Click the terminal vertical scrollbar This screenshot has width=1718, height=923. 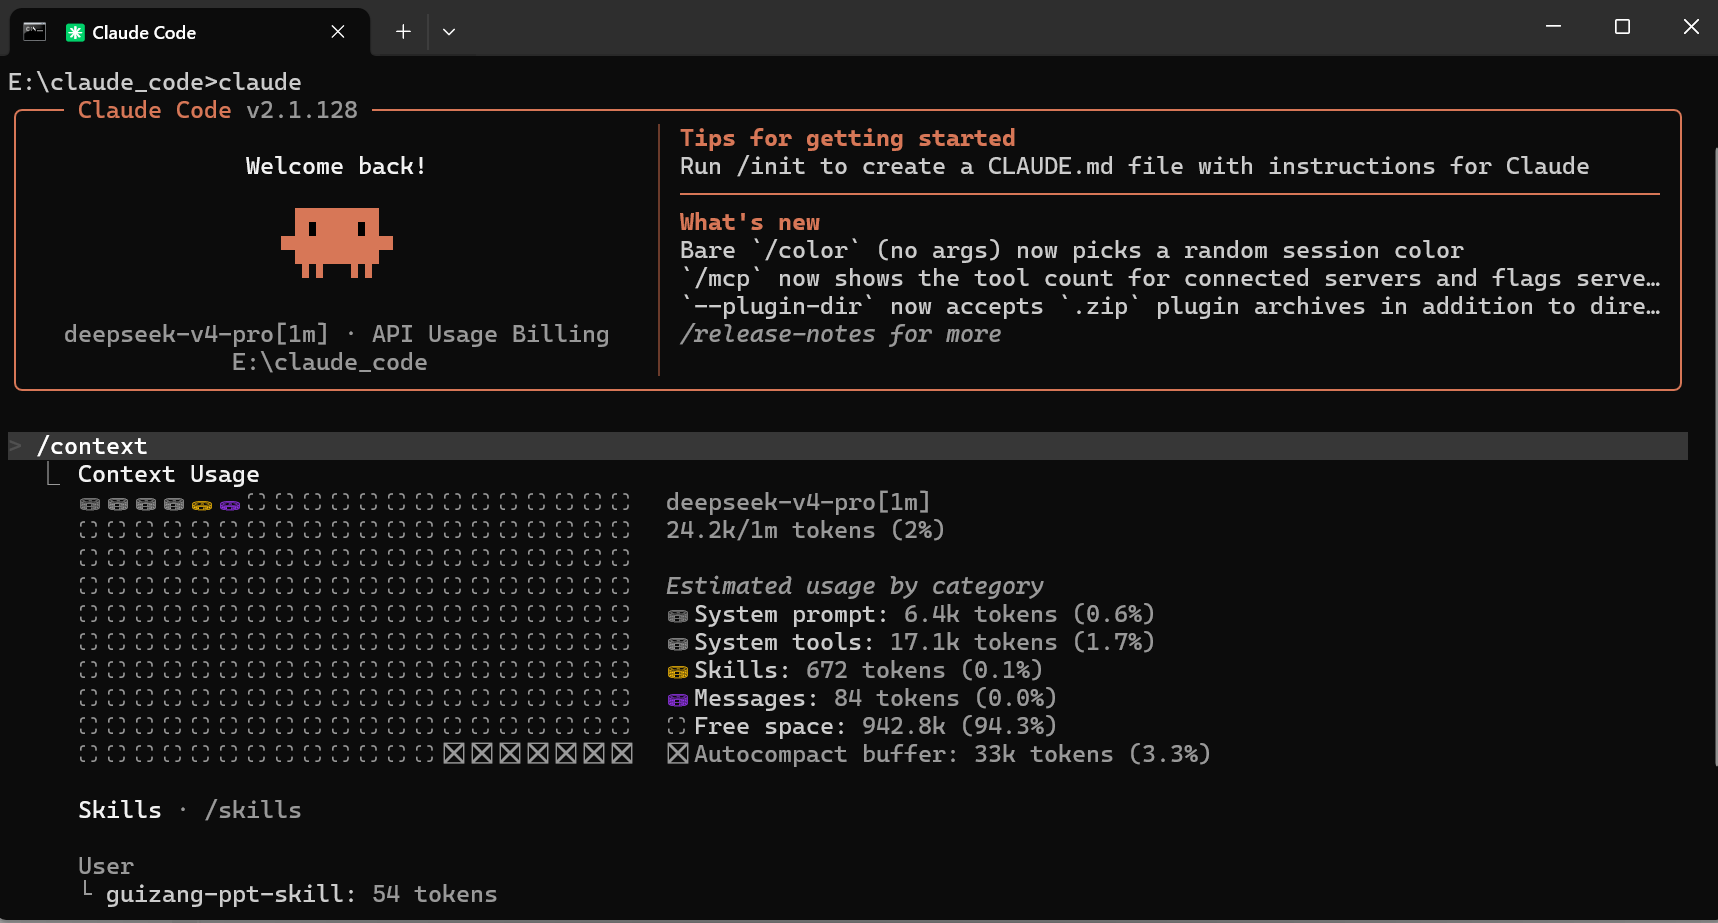[x=1714, y=457]
